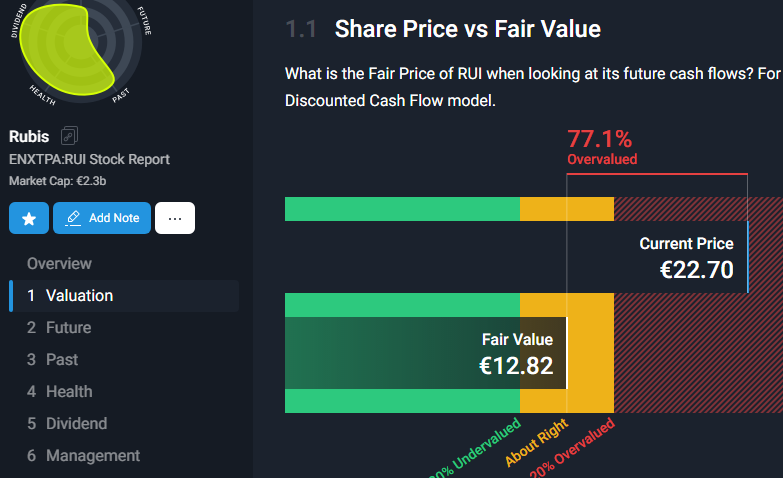Click the red hatched overvalued zone
The width and height of the screenshot is (783, 478).
pyautogui.click(x=698, y=353)
